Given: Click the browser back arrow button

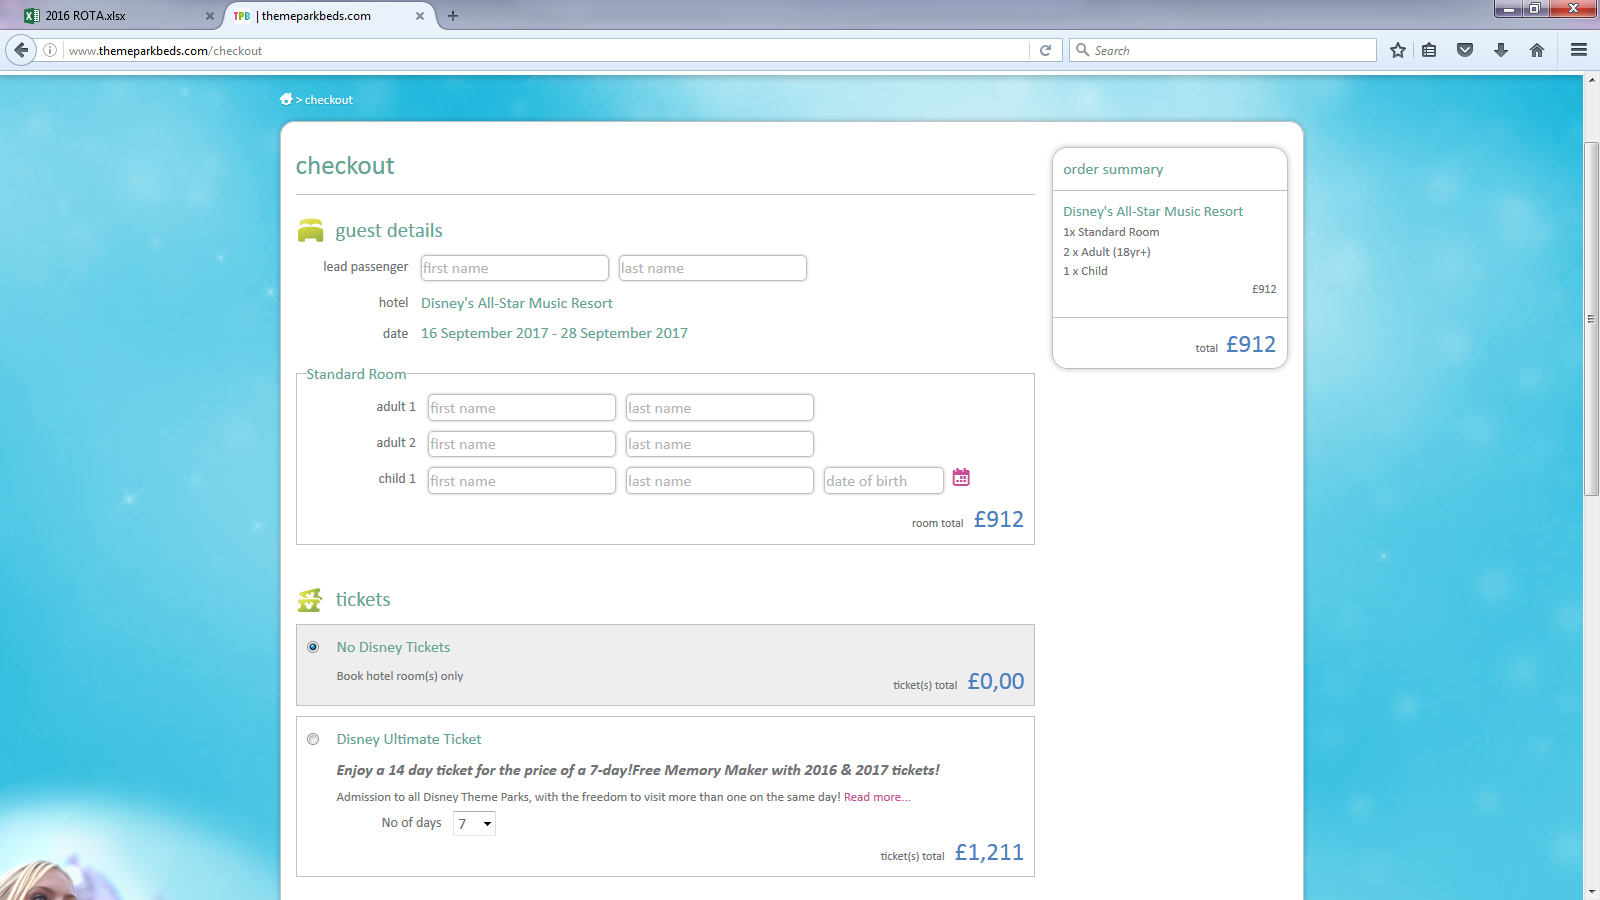Looking at the screenshot, I should click(x=21, y=50).
